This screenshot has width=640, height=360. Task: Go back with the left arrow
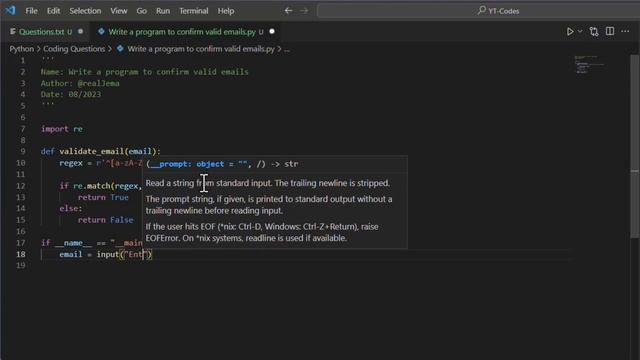[x=288, y=11]
